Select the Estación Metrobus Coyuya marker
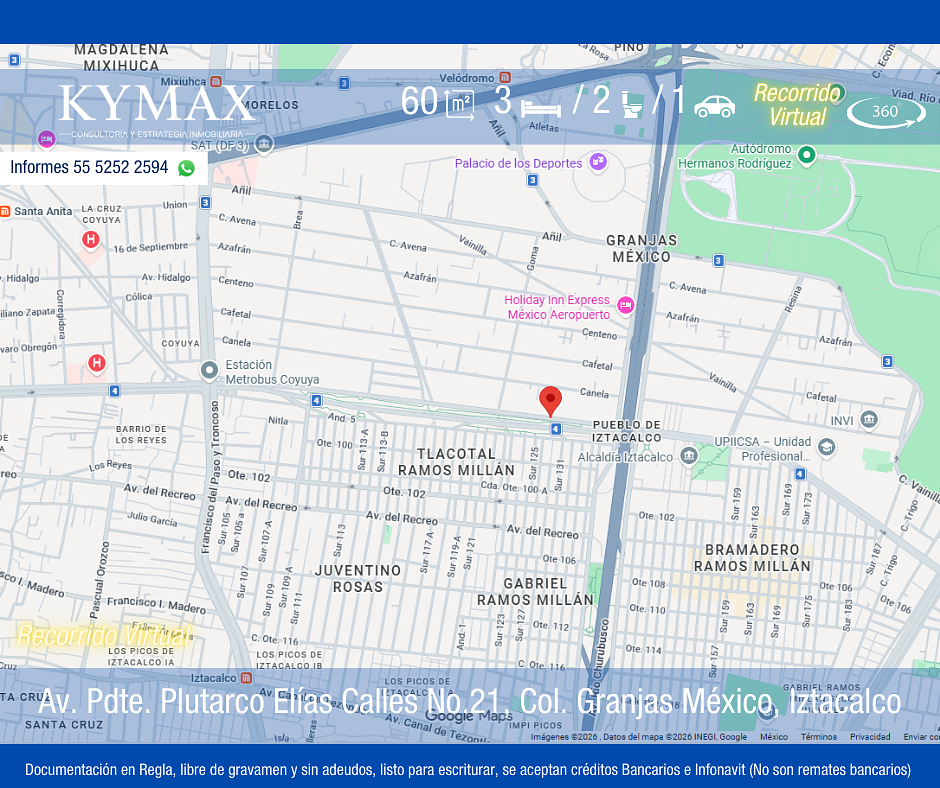 tap(209, 371)
